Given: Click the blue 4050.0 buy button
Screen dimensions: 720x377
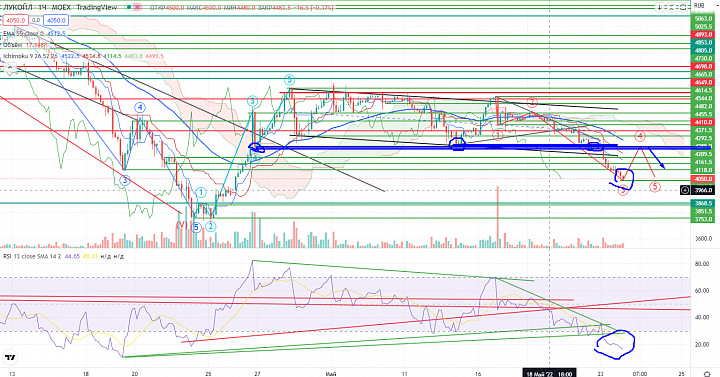Looking at the screenshot, I should coord(56,21).
